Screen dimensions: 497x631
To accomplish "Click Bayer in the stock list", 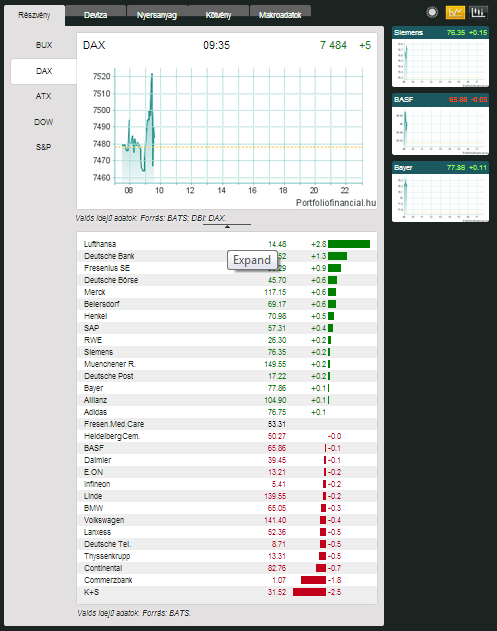I will click(x=227, y=388).
